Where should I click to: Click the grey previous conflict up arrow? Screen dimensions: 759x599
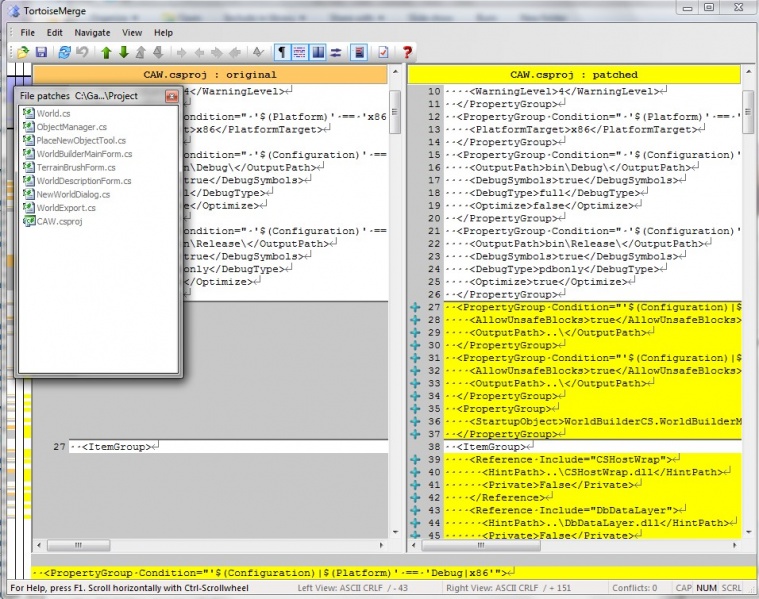(x=140, y=52)
